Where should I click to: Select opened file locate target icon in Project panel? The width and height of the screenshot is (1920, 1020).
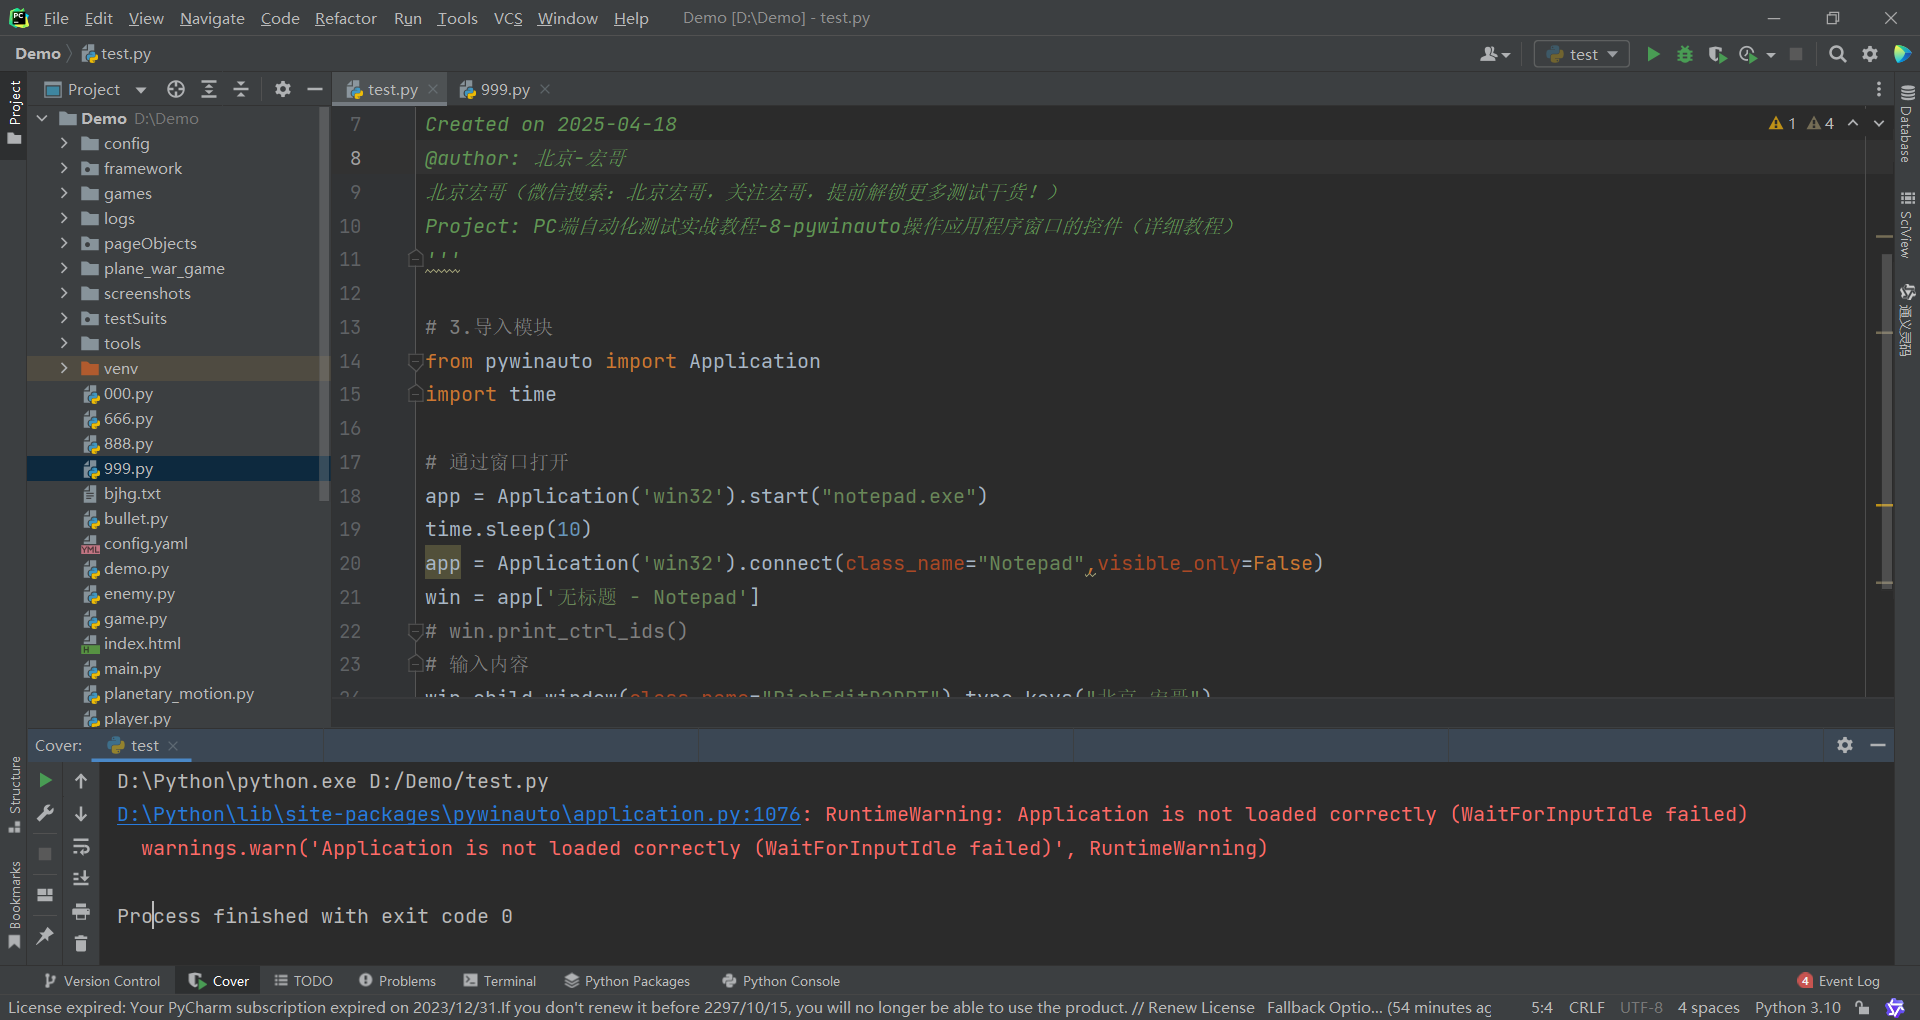[176, 89]
